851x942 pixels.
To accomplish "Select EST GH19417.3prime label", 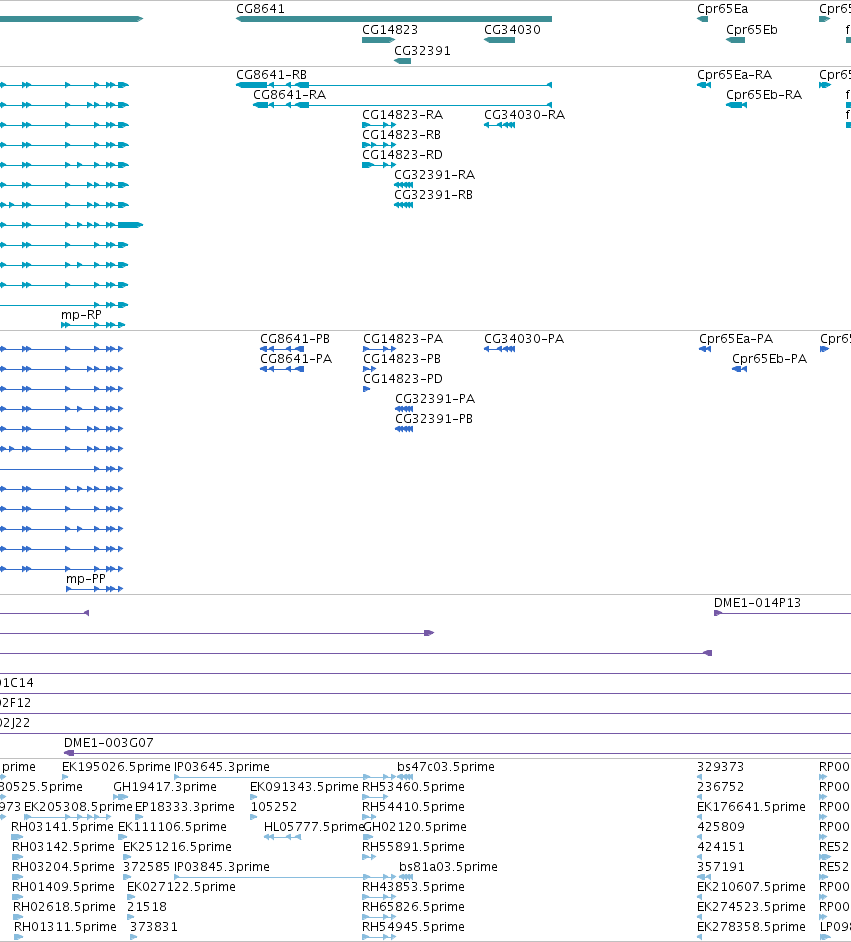I will [165, 786].
